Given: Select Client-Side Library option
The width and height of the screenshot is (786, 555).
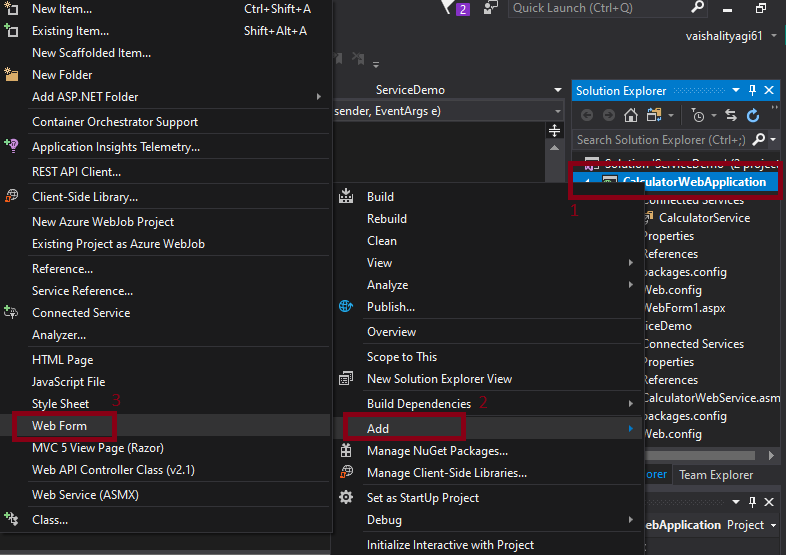Looking at the screenshot, I should 165,197.
